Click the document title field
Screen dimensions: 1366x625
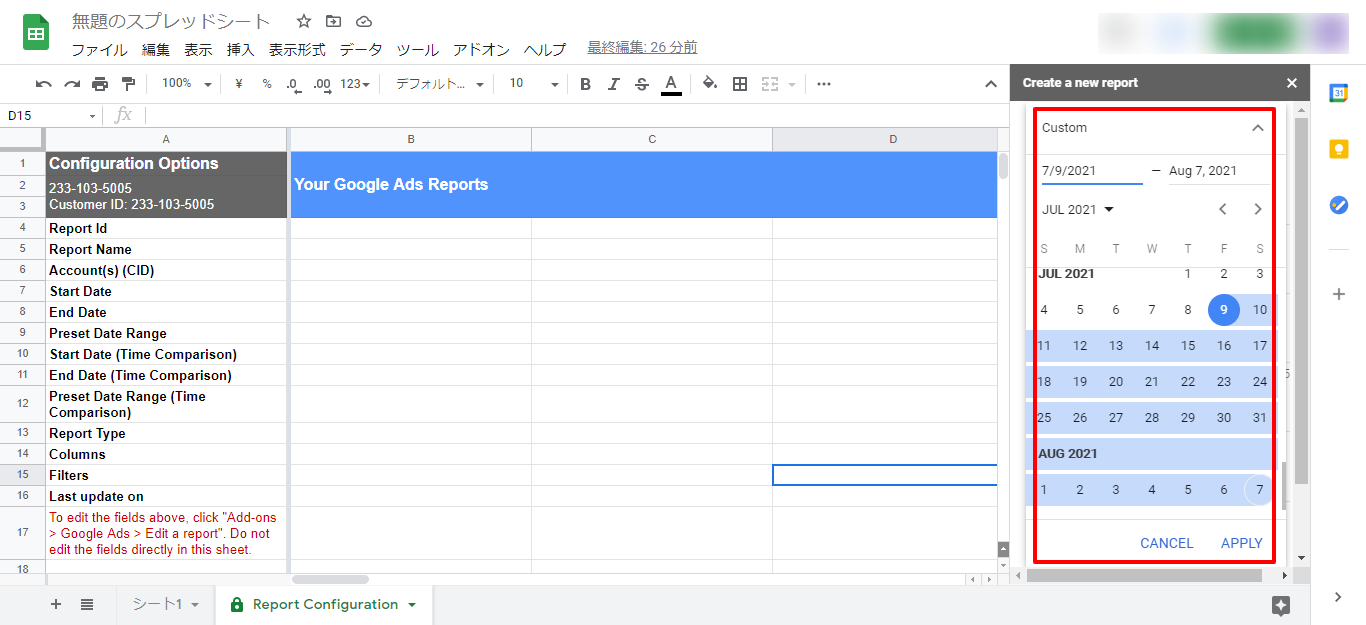click(171, 21)
